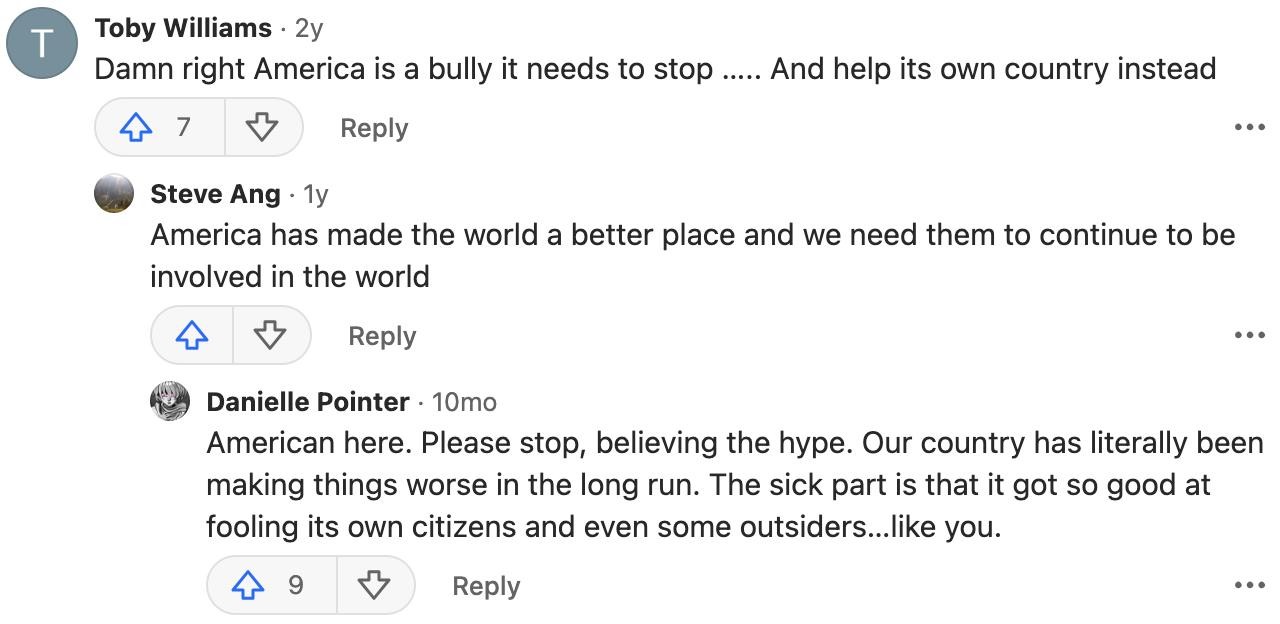Downvote Danielle Pointer's comment
This screenshot has width=1280, height=624.
(374, 585)
